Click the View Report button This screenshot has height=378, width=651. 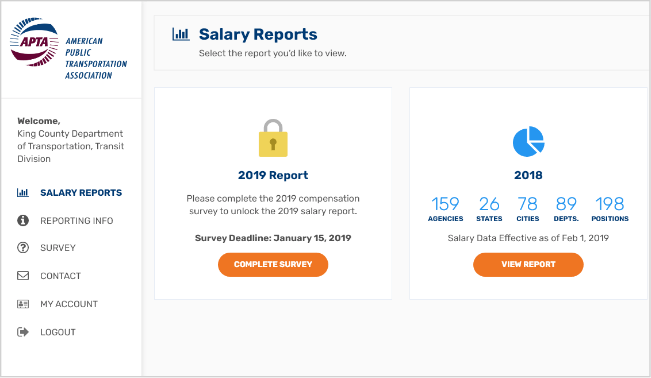(x=528, y=265)
